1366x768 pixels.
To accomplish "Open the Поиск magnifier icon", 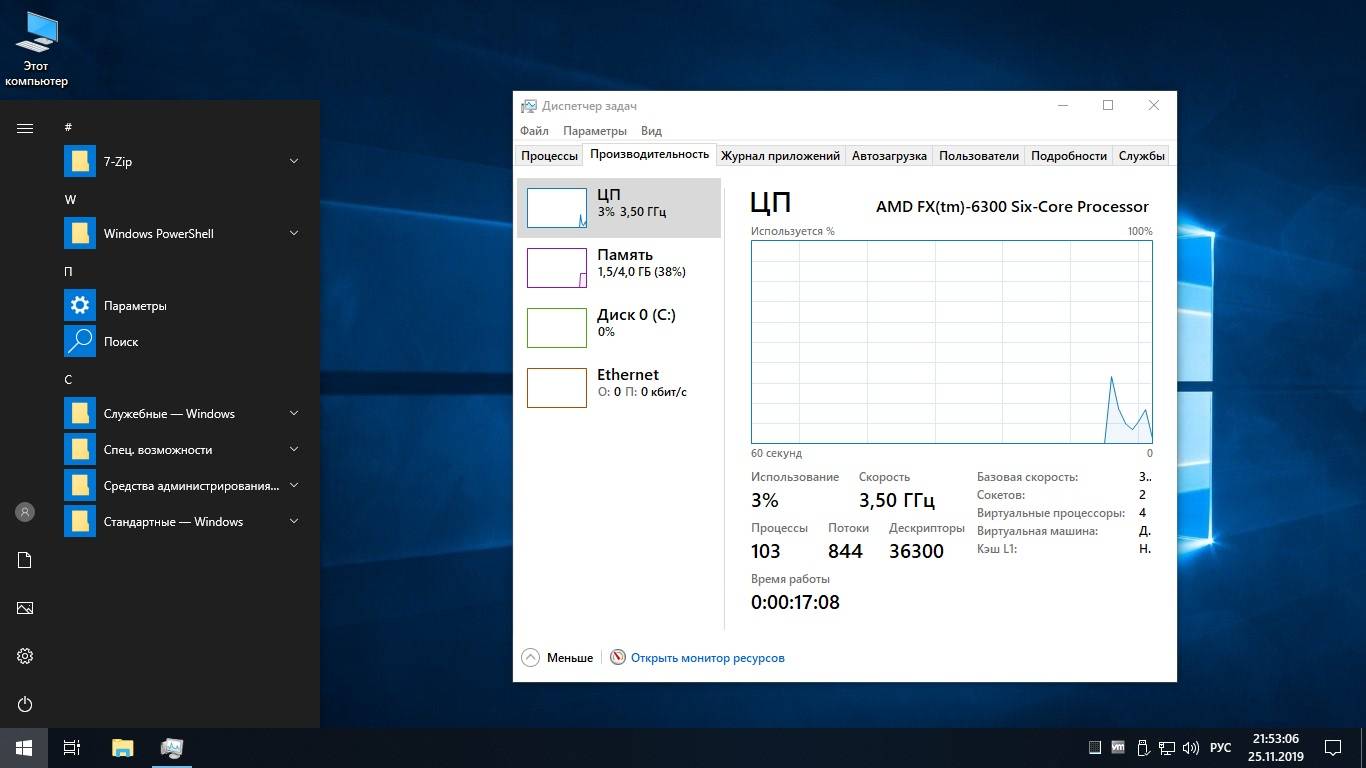I will click(x=80, y=341).
